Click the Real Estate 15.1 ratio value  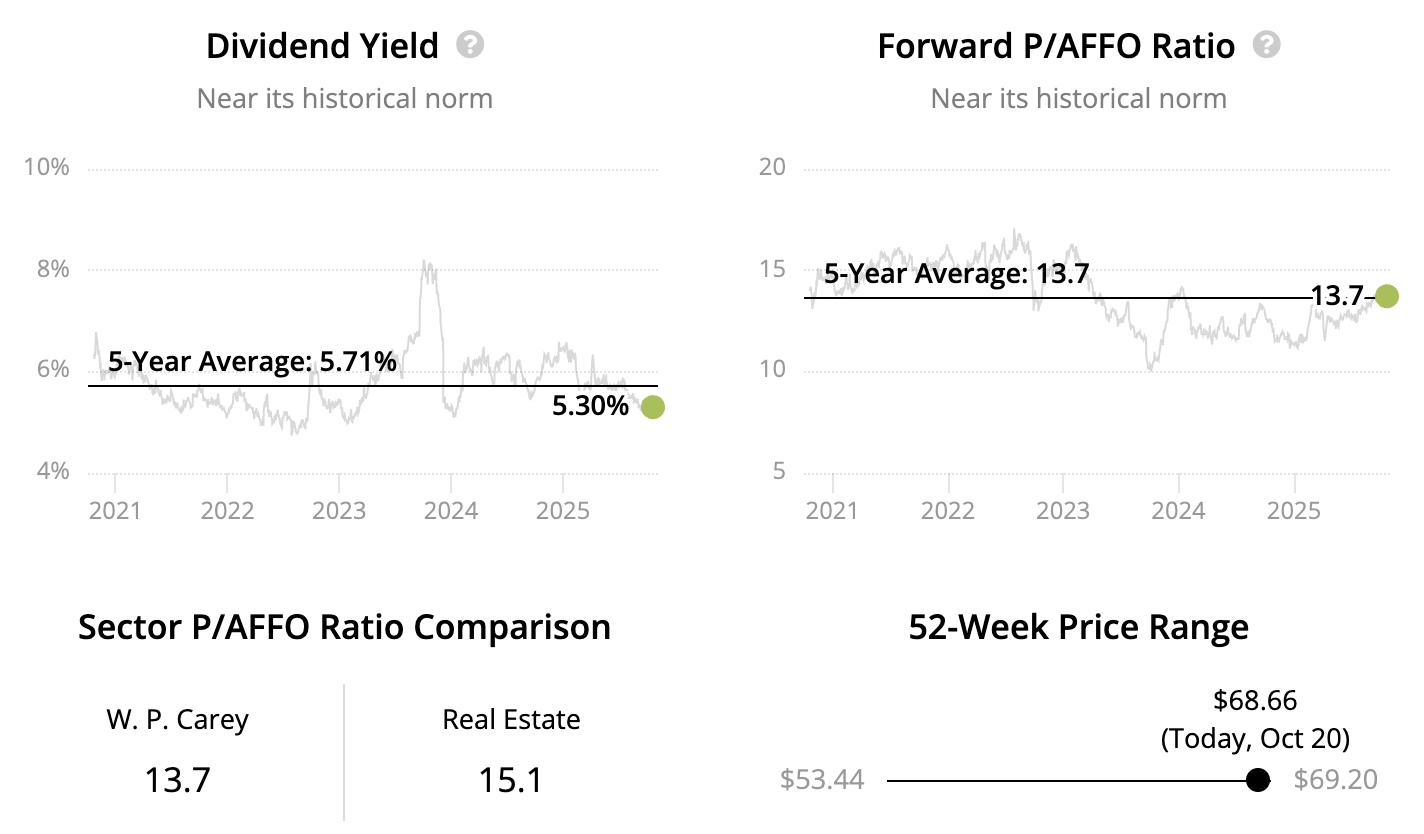coord(511,778)
